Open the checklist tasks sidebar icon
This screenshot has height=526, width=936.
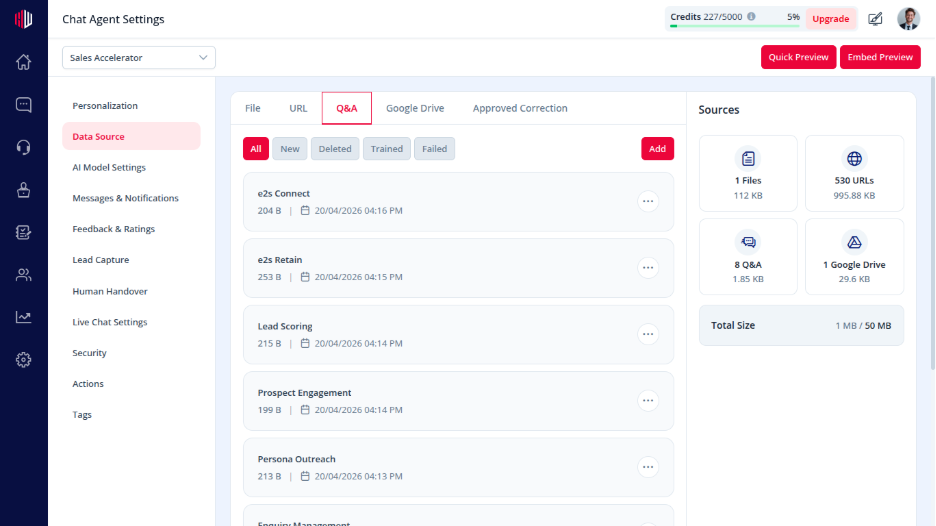tap(23, 232)
